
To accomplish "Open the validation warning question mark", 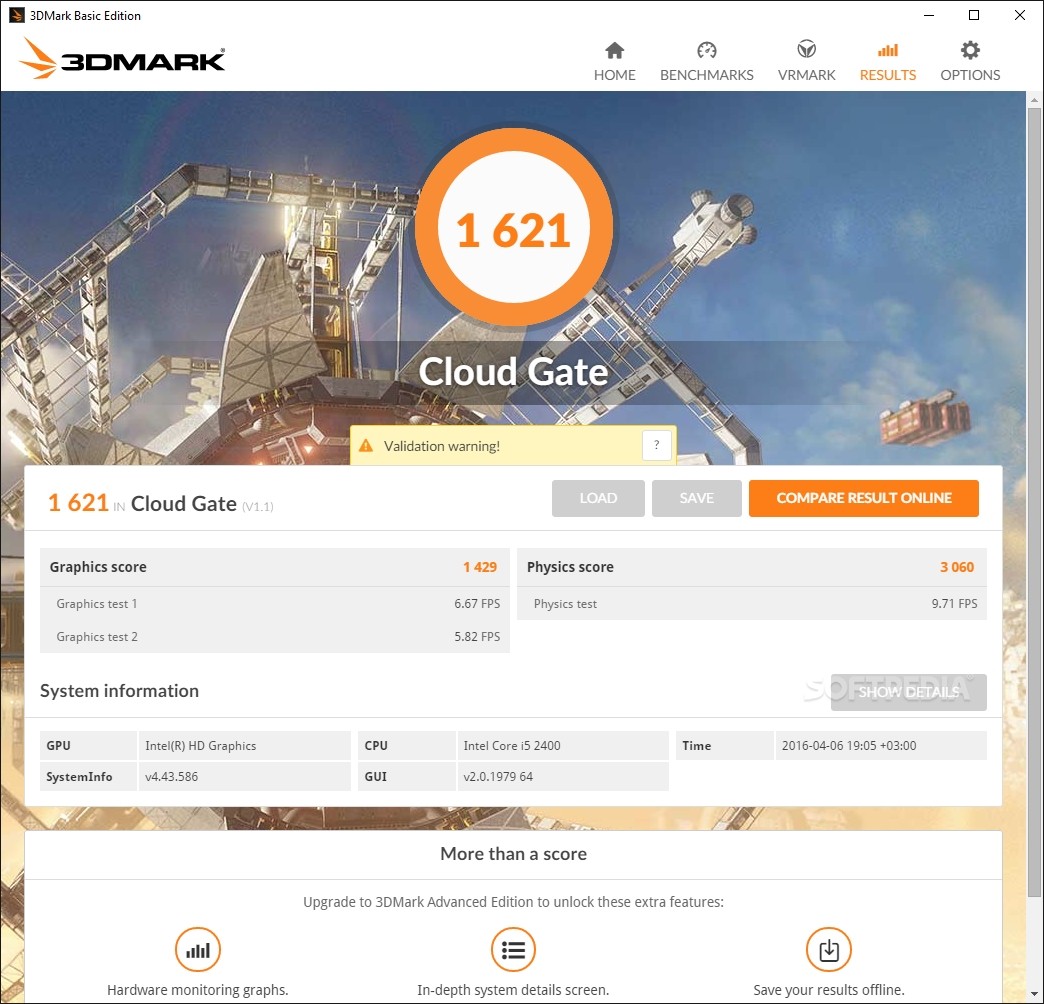I will coord(657,445).
